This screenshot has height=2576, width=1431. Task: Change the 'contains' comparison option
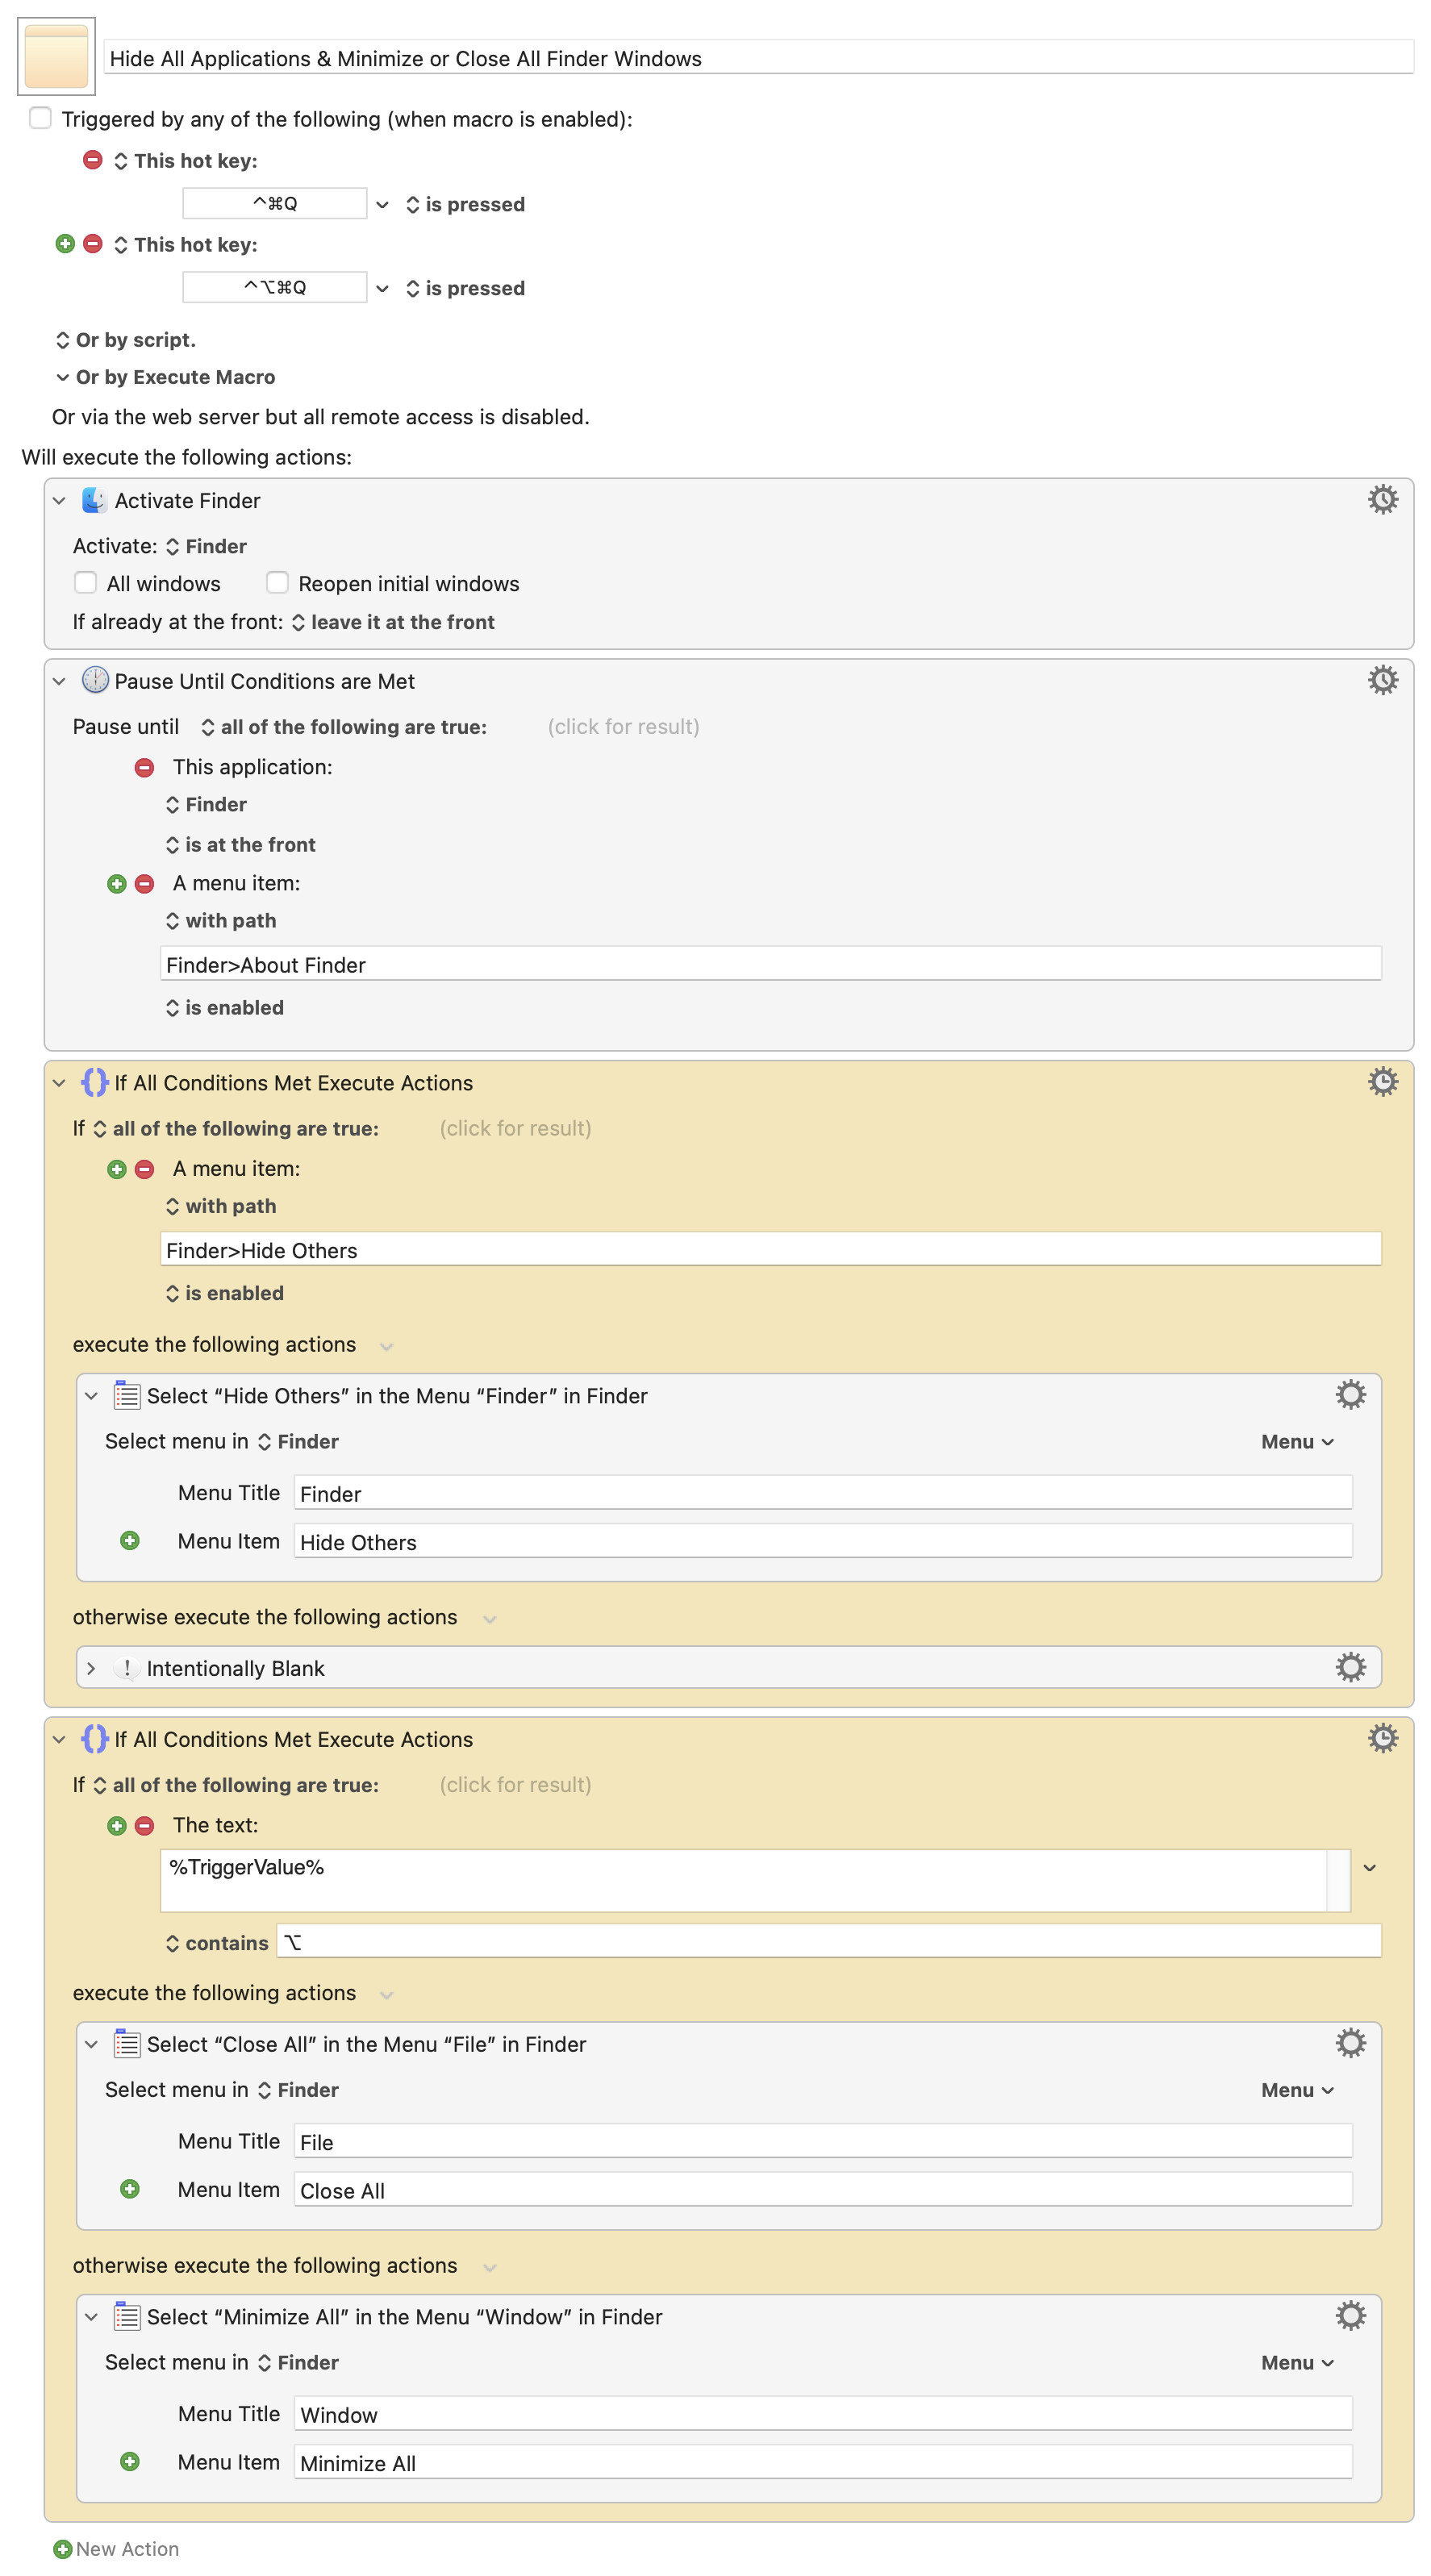point(217,1942)
